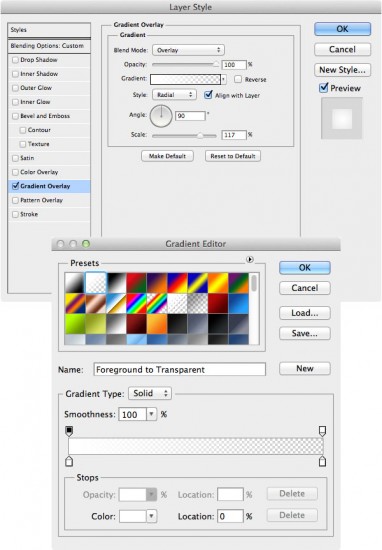Select the right color stop marker
382x550 pixels.
point(322,461)
